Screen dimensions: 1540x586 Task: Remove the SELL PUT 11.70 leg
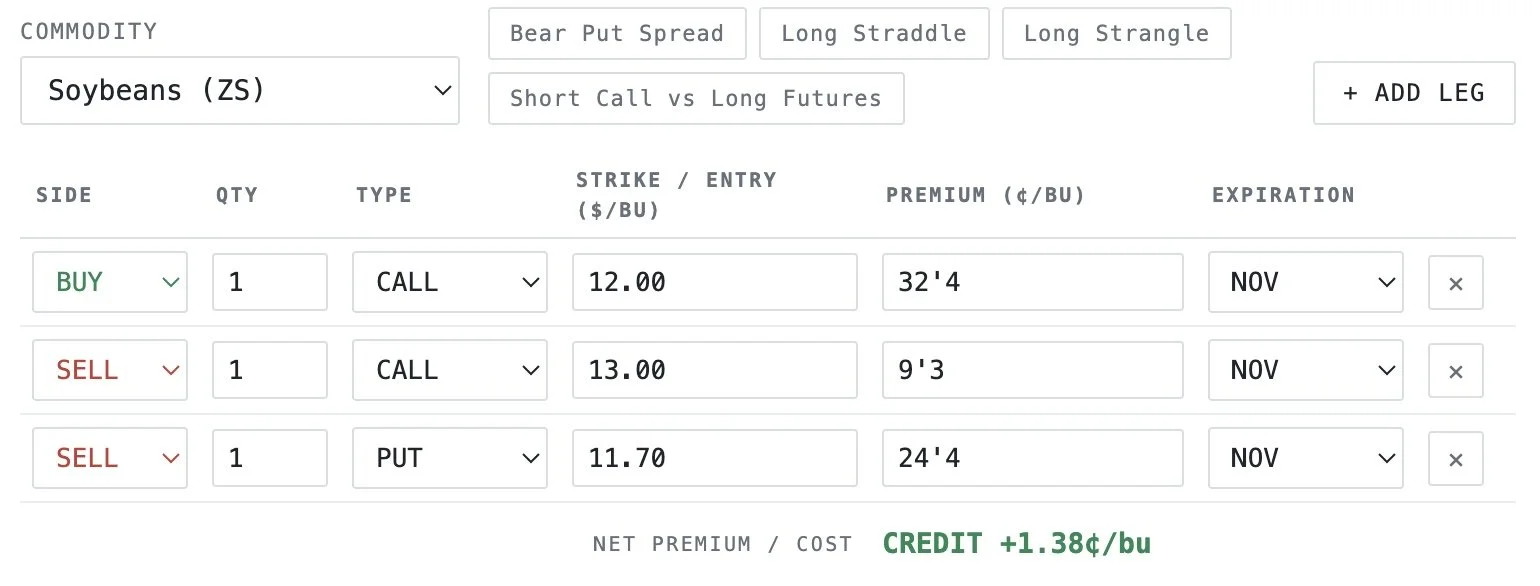(x=1455, y=458)
